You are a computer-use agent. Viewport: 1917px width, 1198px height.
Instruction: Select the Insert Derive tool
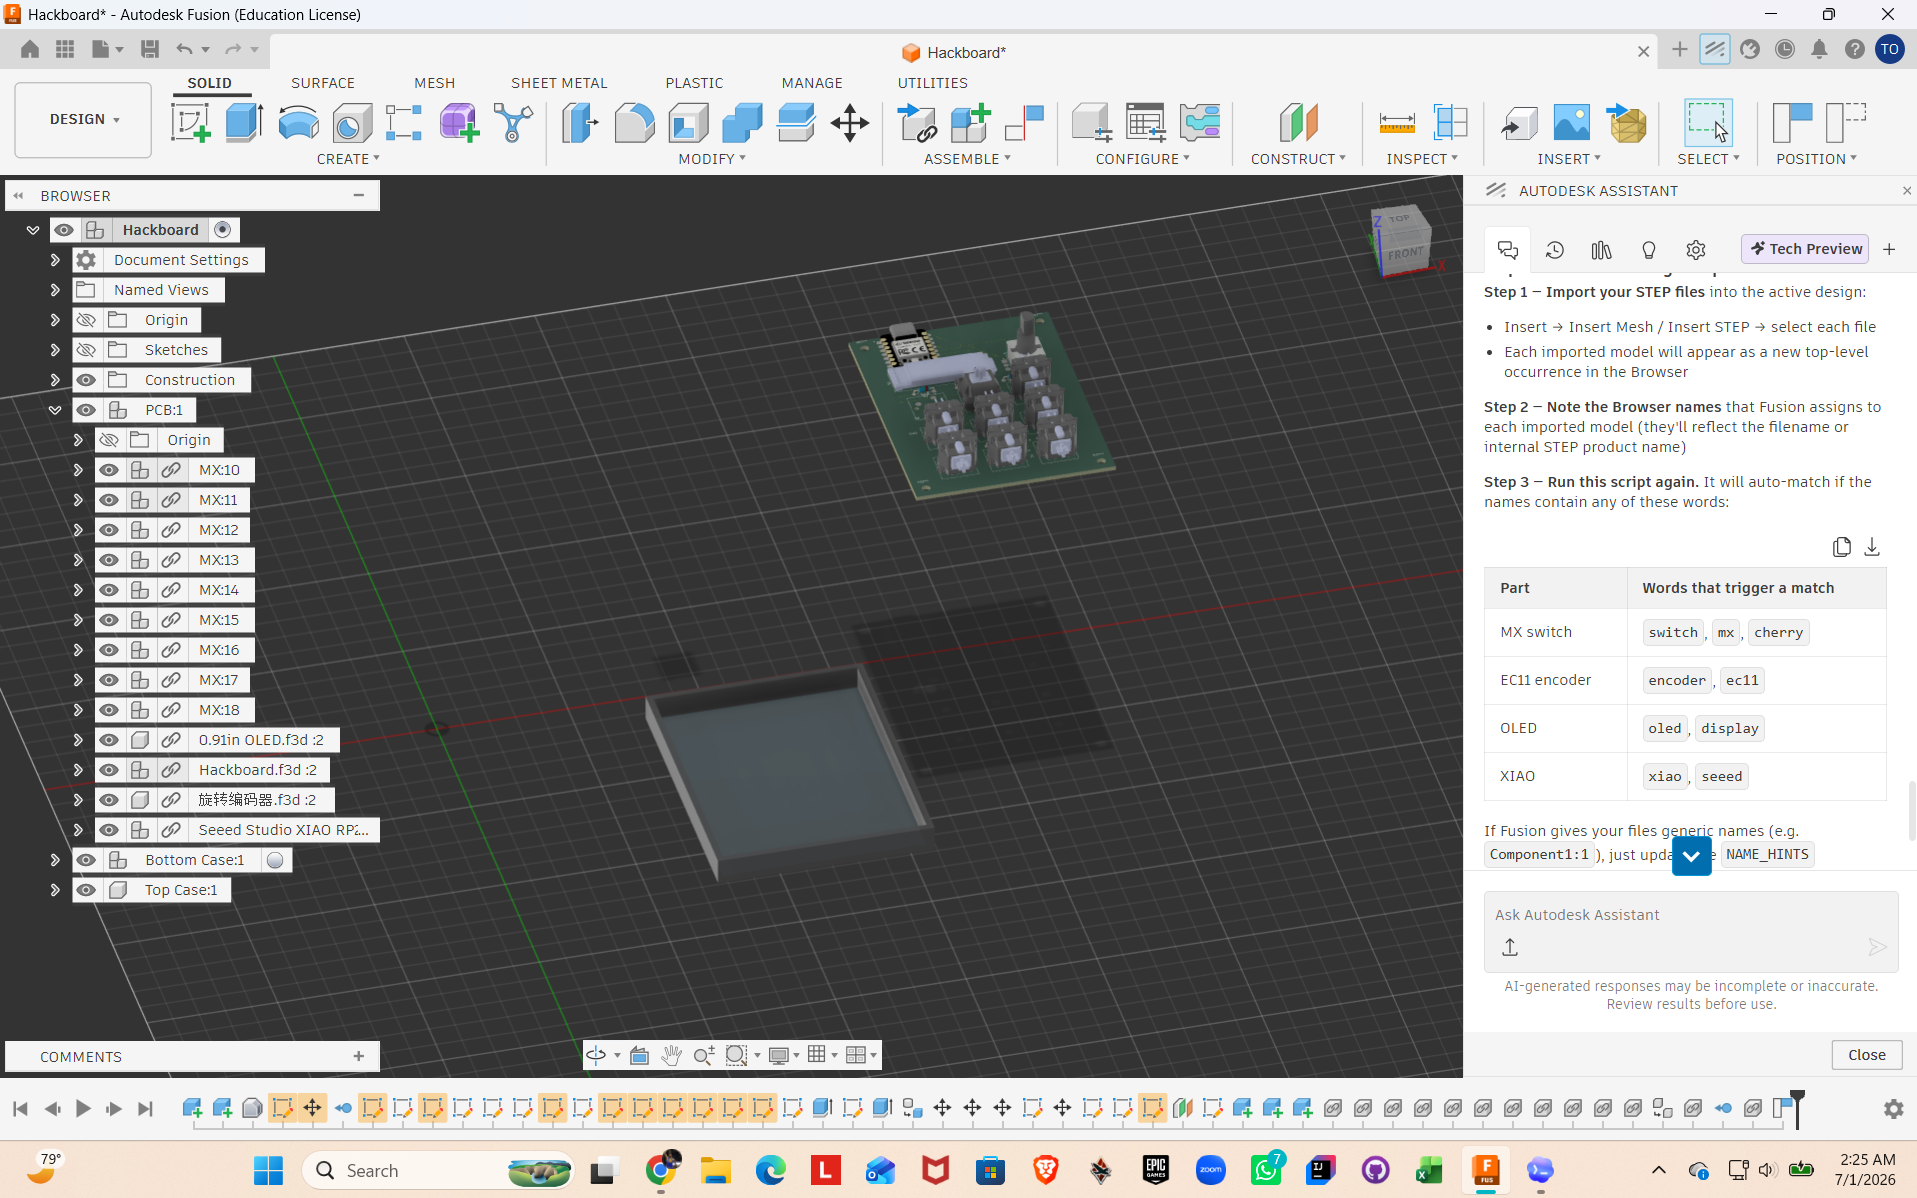1518,123
